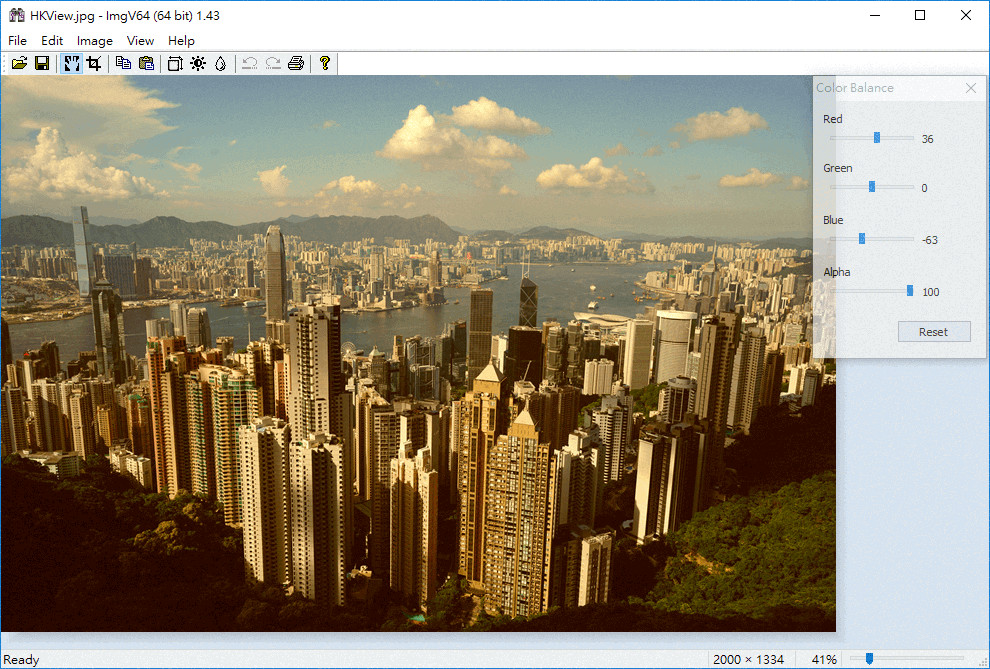
Task: Open the resize image tool
Action: point(175,63)
